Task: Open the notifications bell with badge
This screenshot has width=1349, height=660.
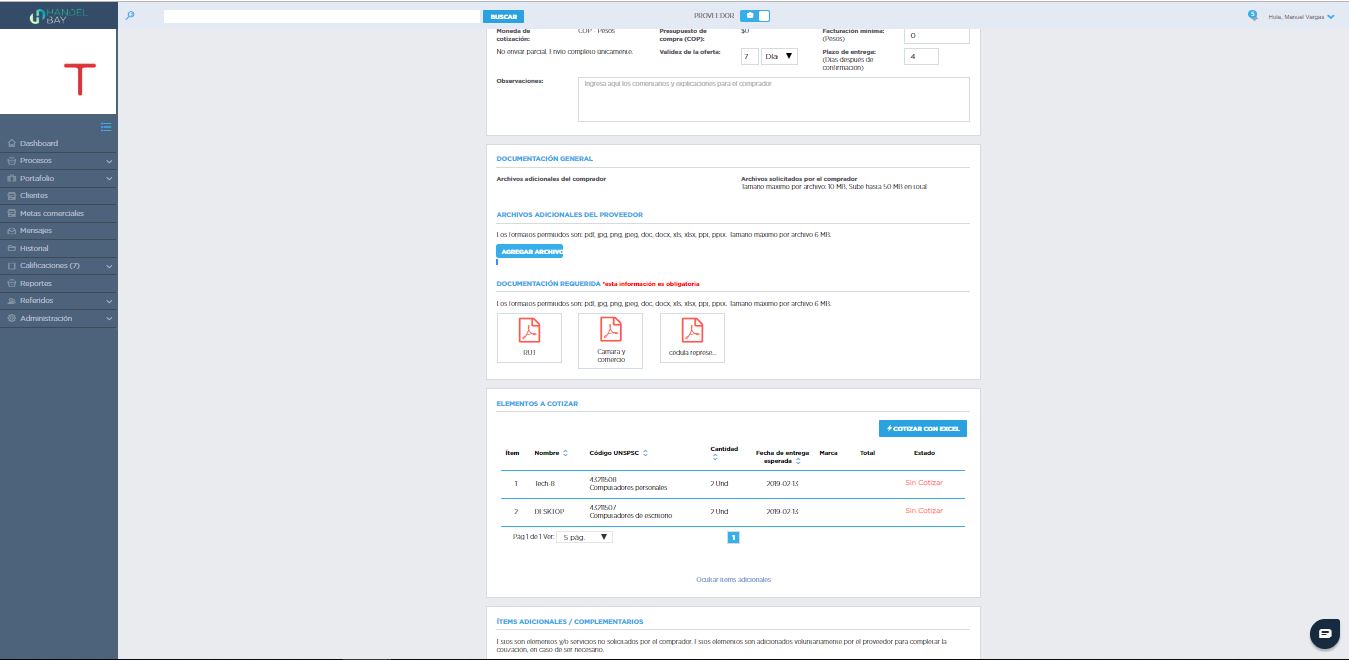Action: click(x=1253, y=15)
